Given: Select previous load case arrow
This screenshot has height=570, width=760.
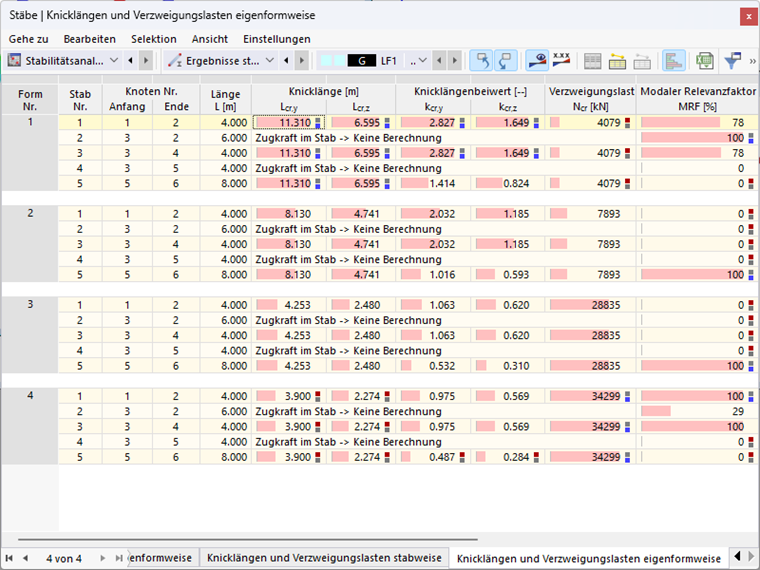Looking at the screenshot, I should (x=440, y=61).
